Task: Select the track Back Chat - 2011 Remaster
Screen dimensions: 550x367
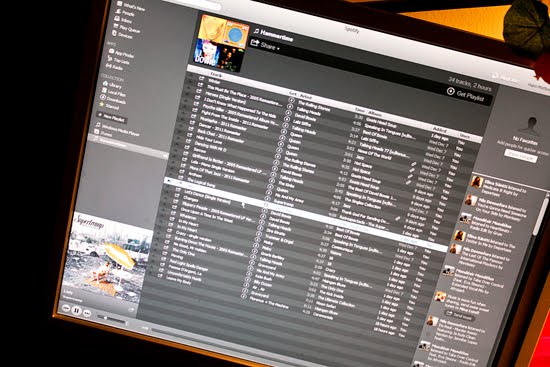Action: [x=220, y=135]
